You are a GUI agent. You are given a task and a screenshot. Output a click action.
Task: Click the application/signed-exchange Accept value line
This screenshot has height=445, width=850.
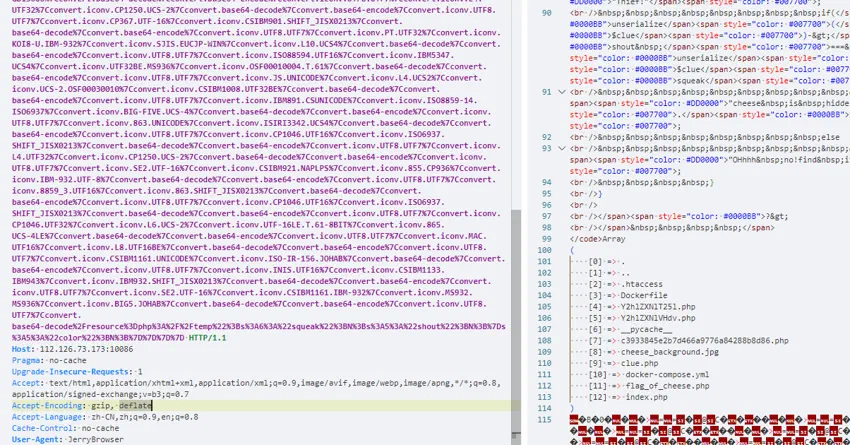coord(100,395)
